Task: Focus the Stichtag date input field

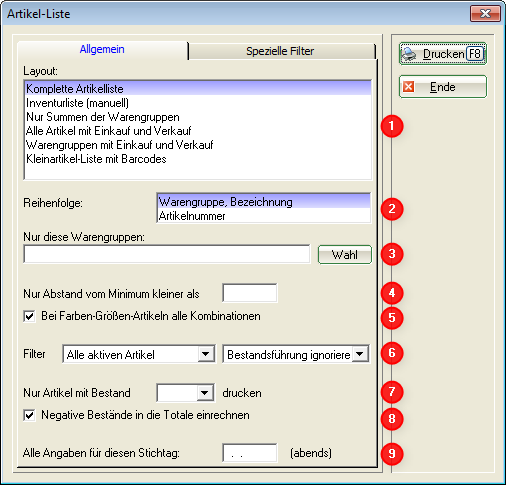Action: 250,453
